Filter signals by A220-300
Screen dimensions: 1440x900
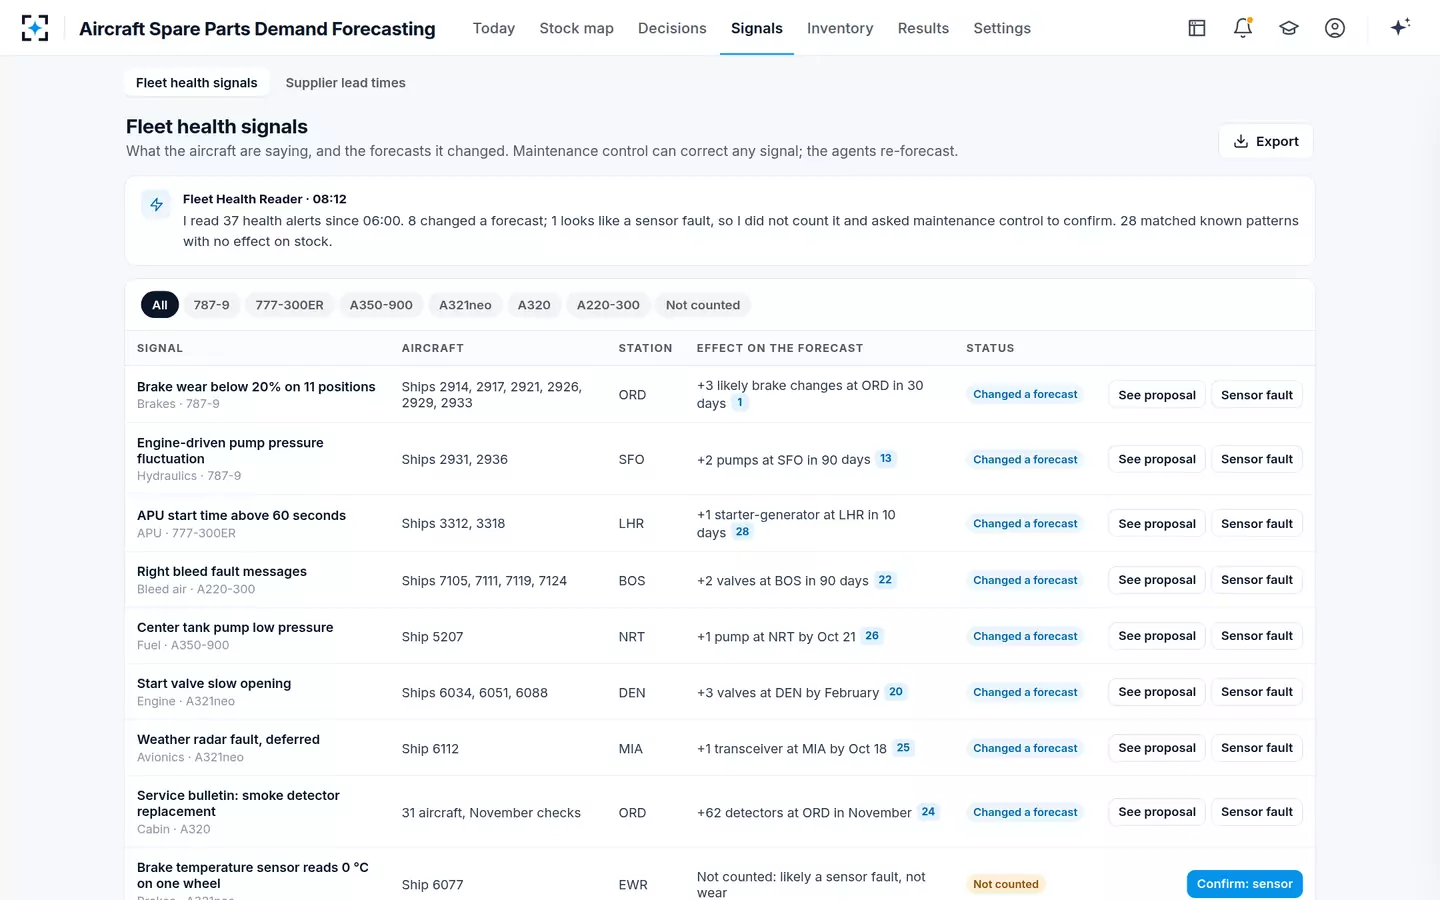point(608,305)
